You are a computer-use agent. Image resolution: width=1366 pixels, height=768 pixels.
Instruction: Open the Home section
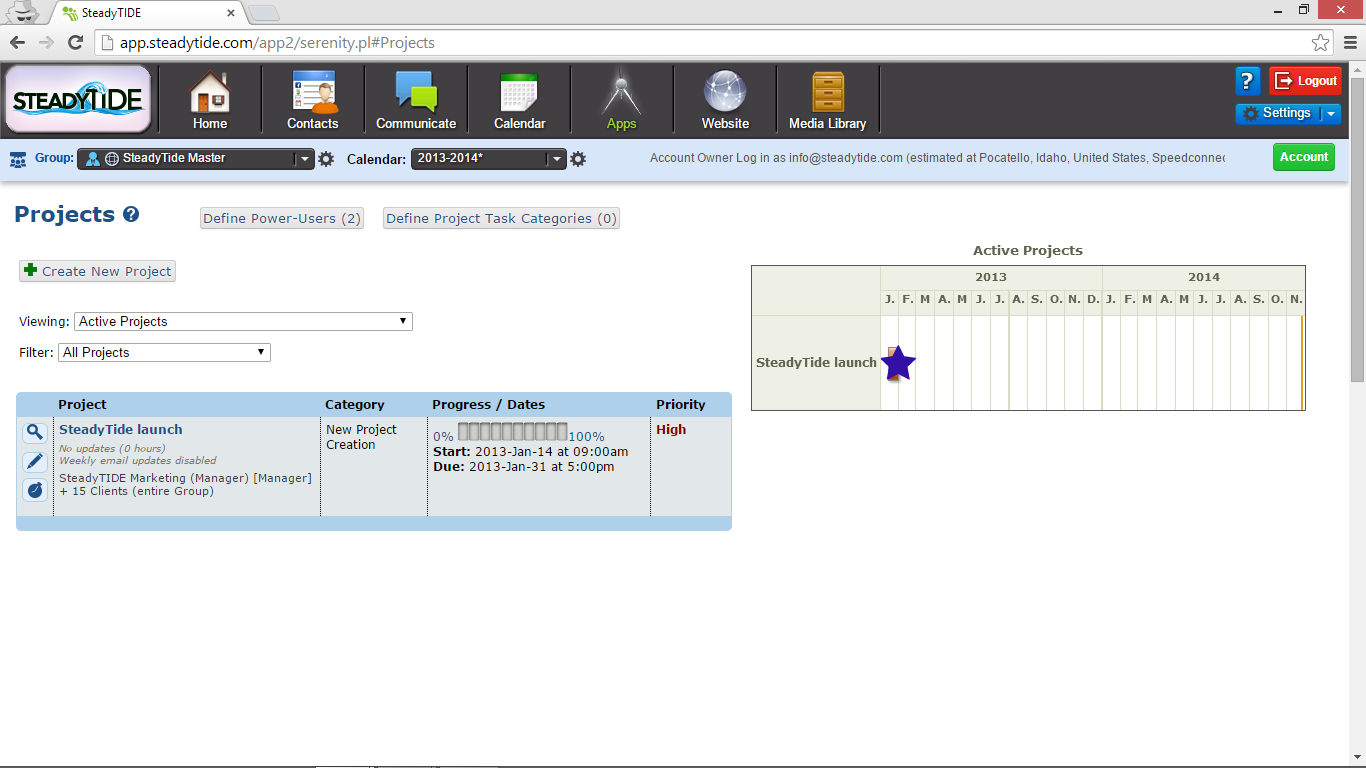(210, 100)
